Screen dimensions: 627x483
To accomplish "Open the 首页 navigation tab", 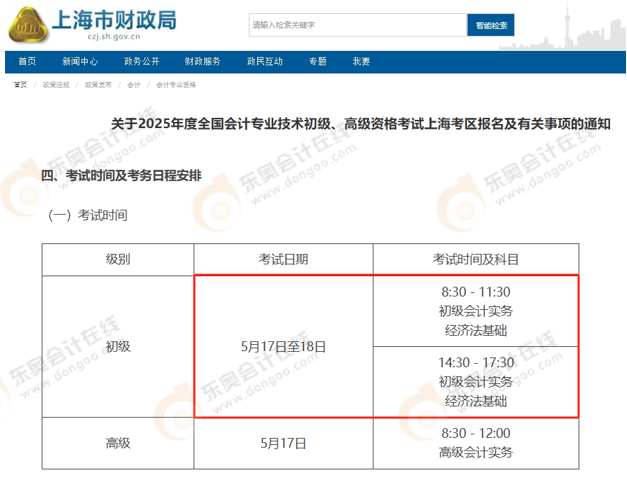I will pos(27,62).
